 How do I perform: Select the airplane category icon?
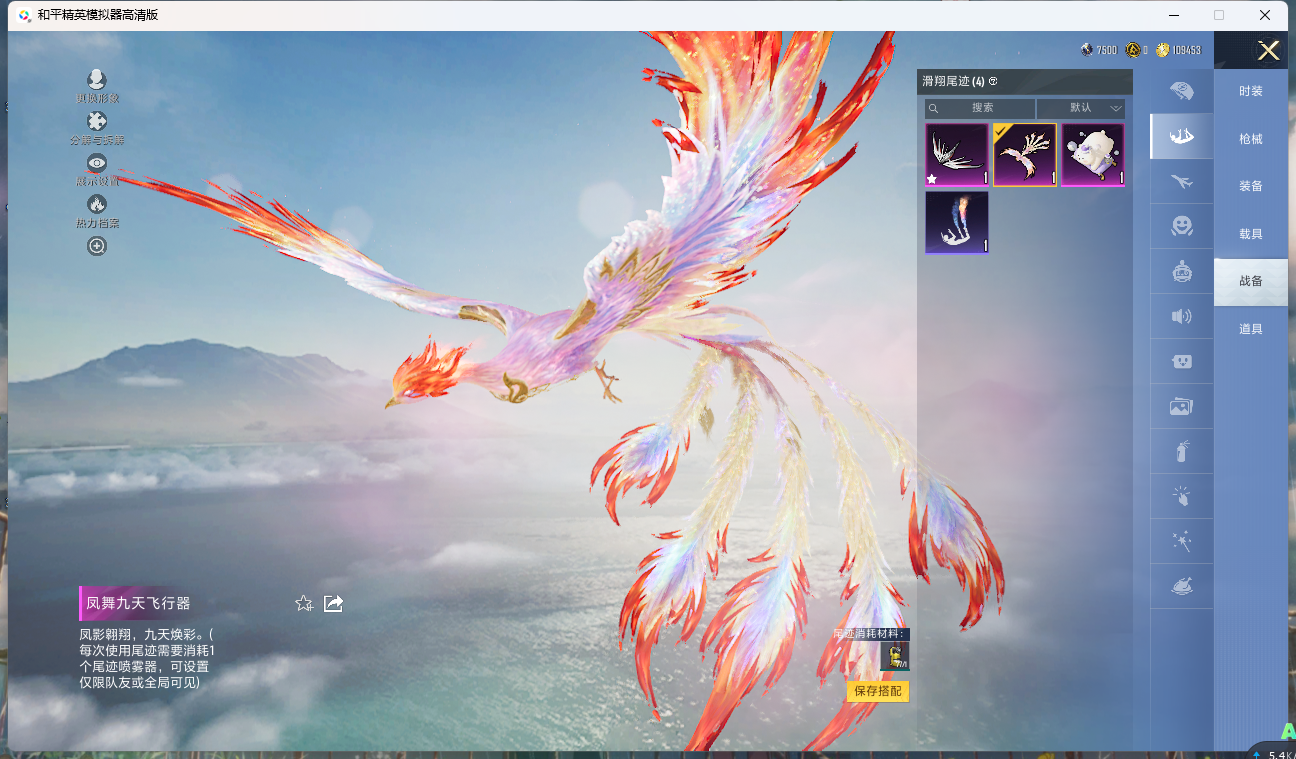(x=1182, y=181)
